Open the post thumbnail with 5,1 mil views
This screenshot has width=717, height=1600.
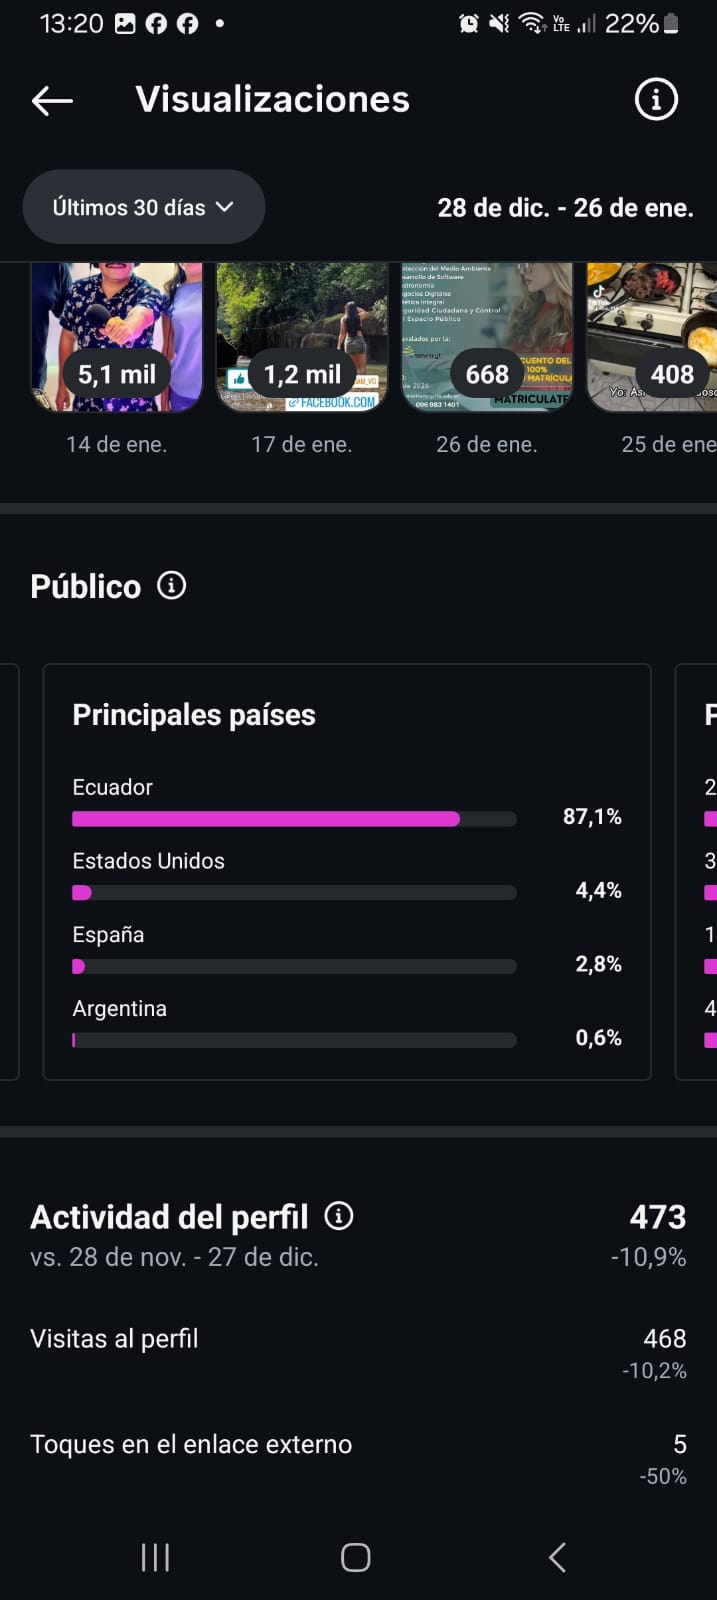[x=117, y=337]
